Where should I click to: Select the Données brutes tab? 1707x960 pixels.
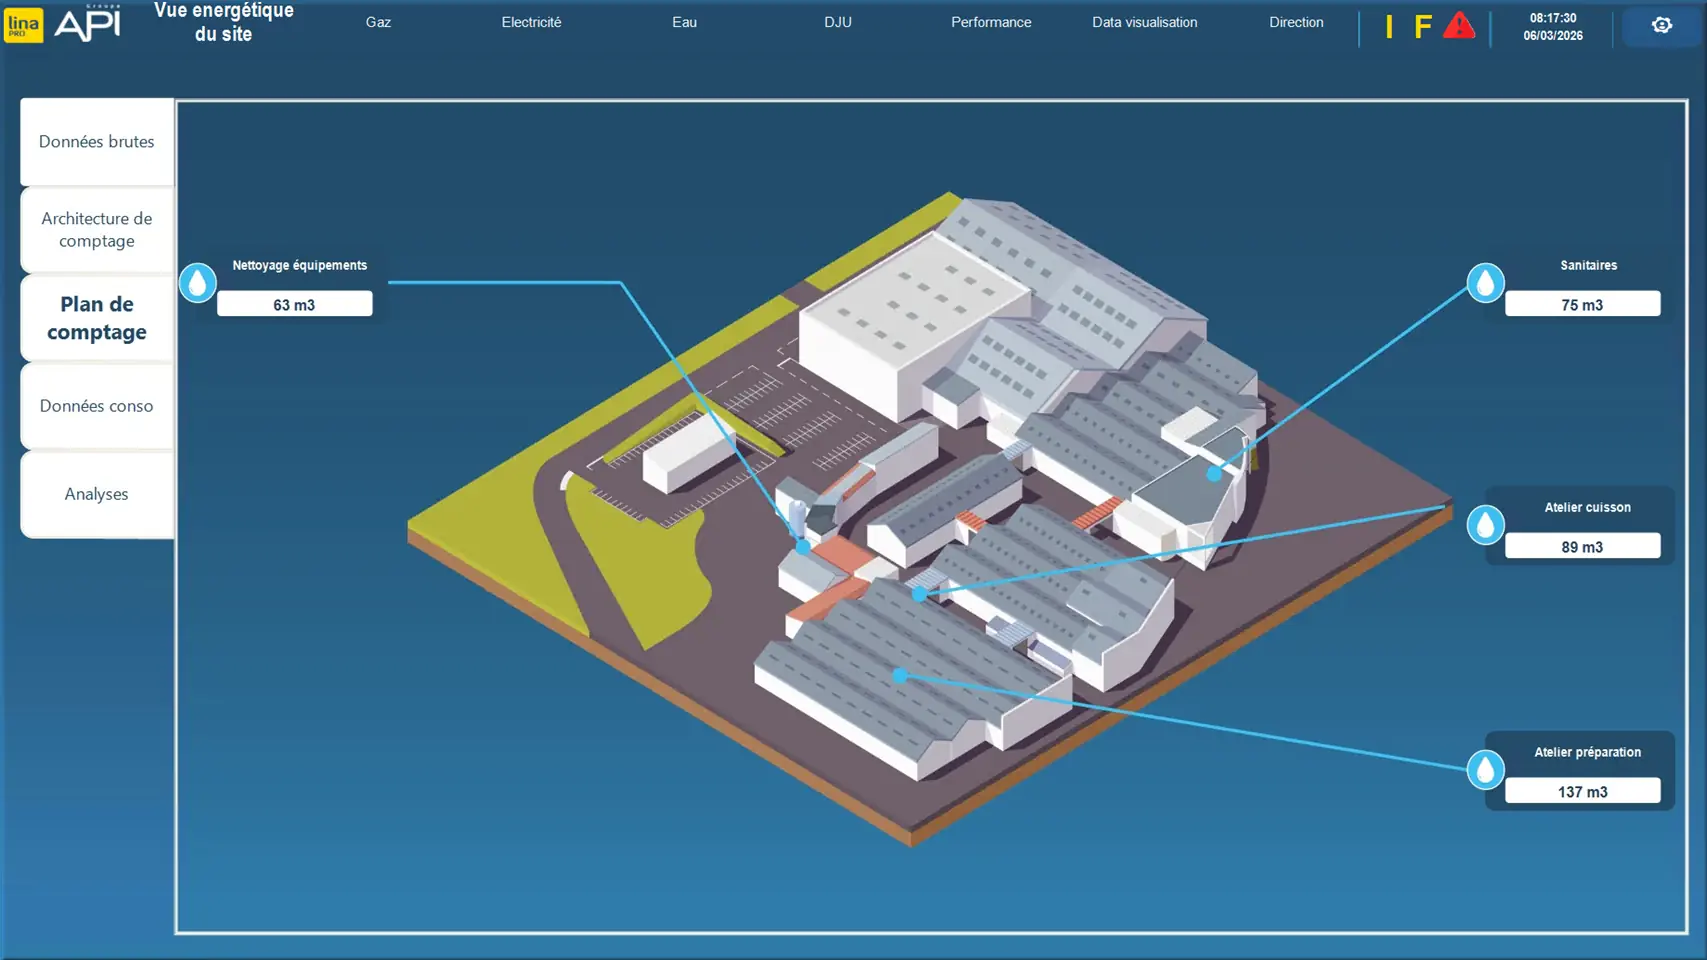point(97,142)
